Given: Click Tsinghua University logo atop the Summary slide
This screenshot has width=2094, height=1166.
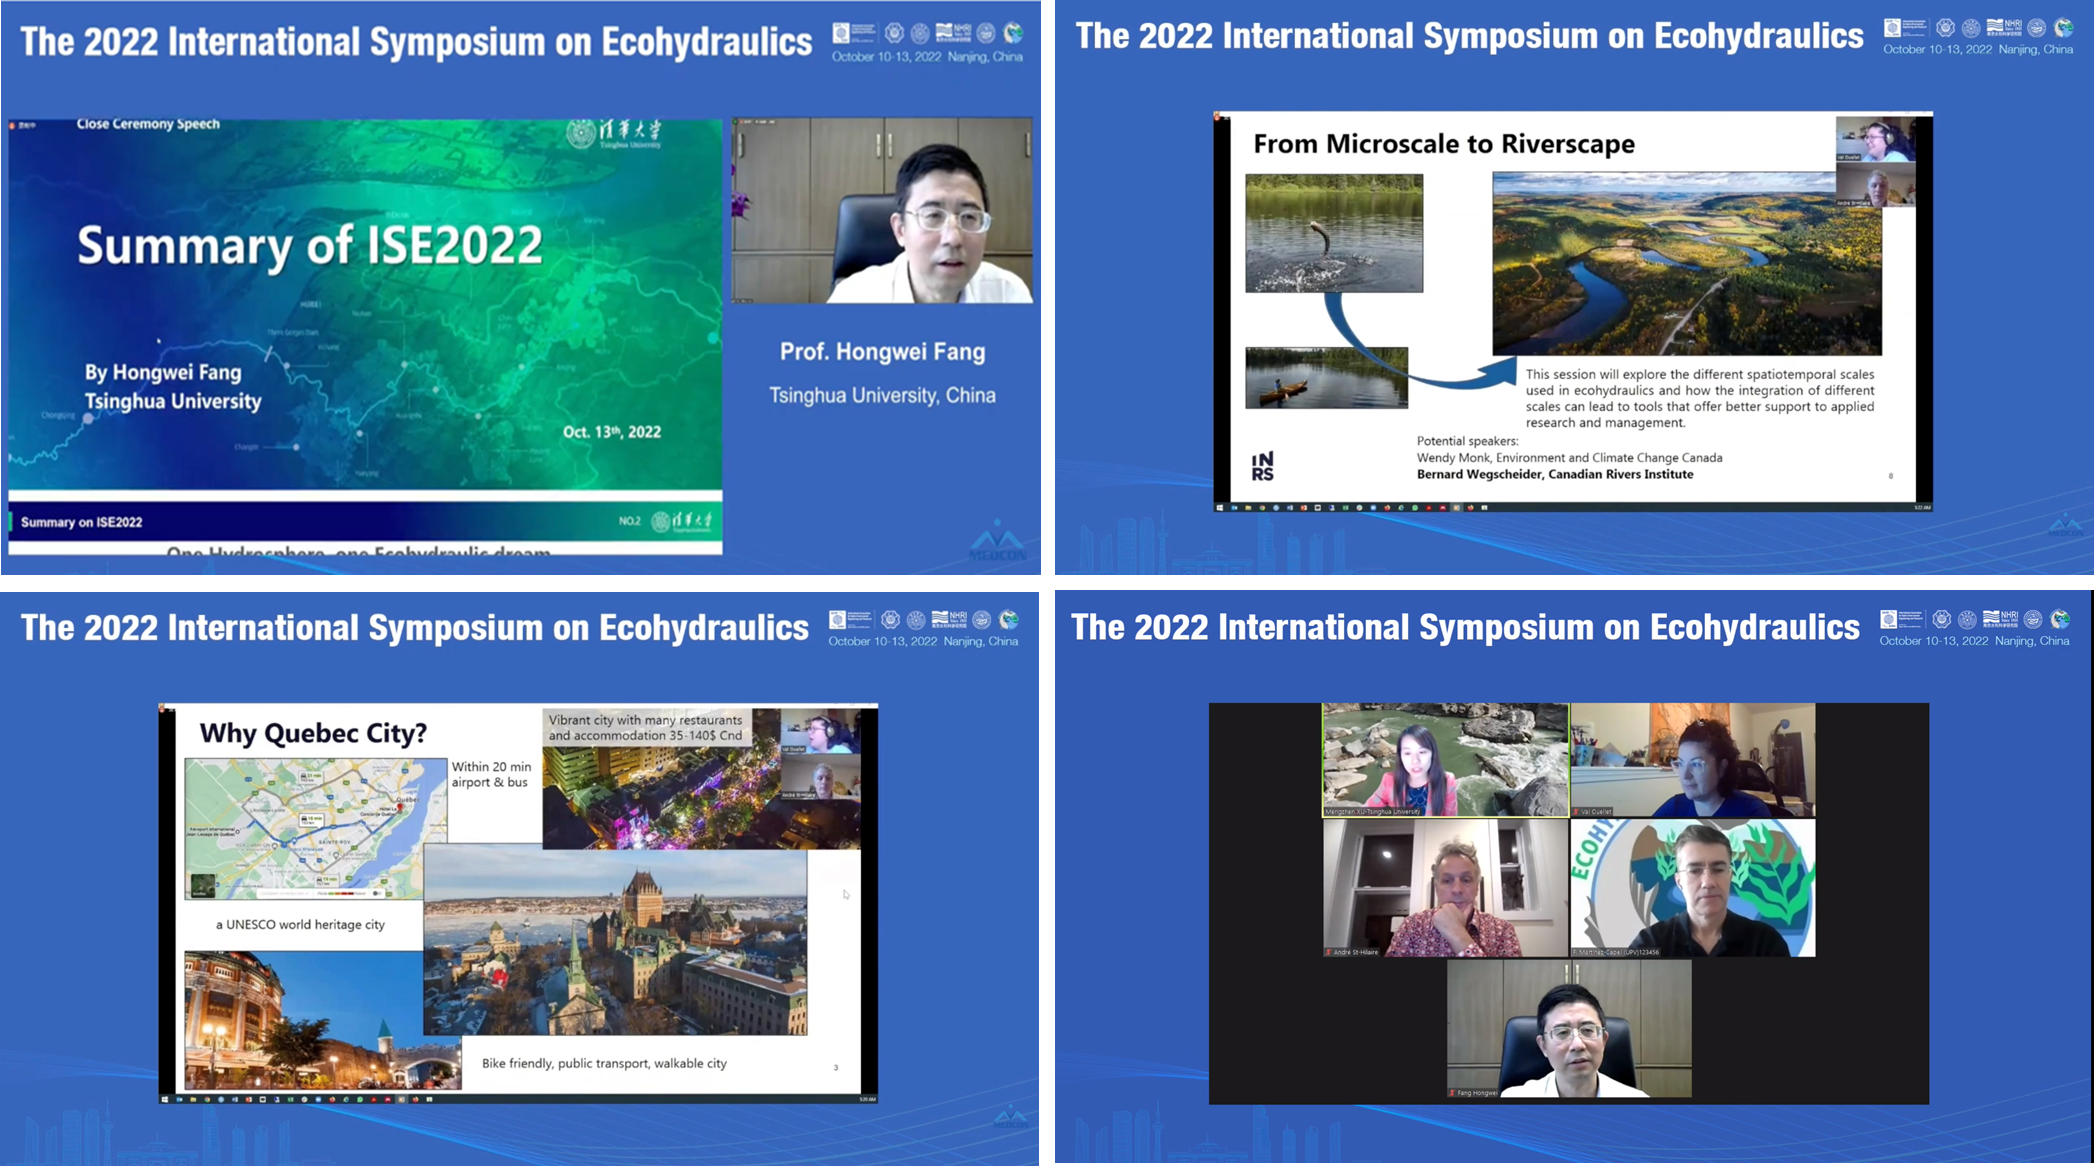Looking at the screenshot, I should pos(614,133).
